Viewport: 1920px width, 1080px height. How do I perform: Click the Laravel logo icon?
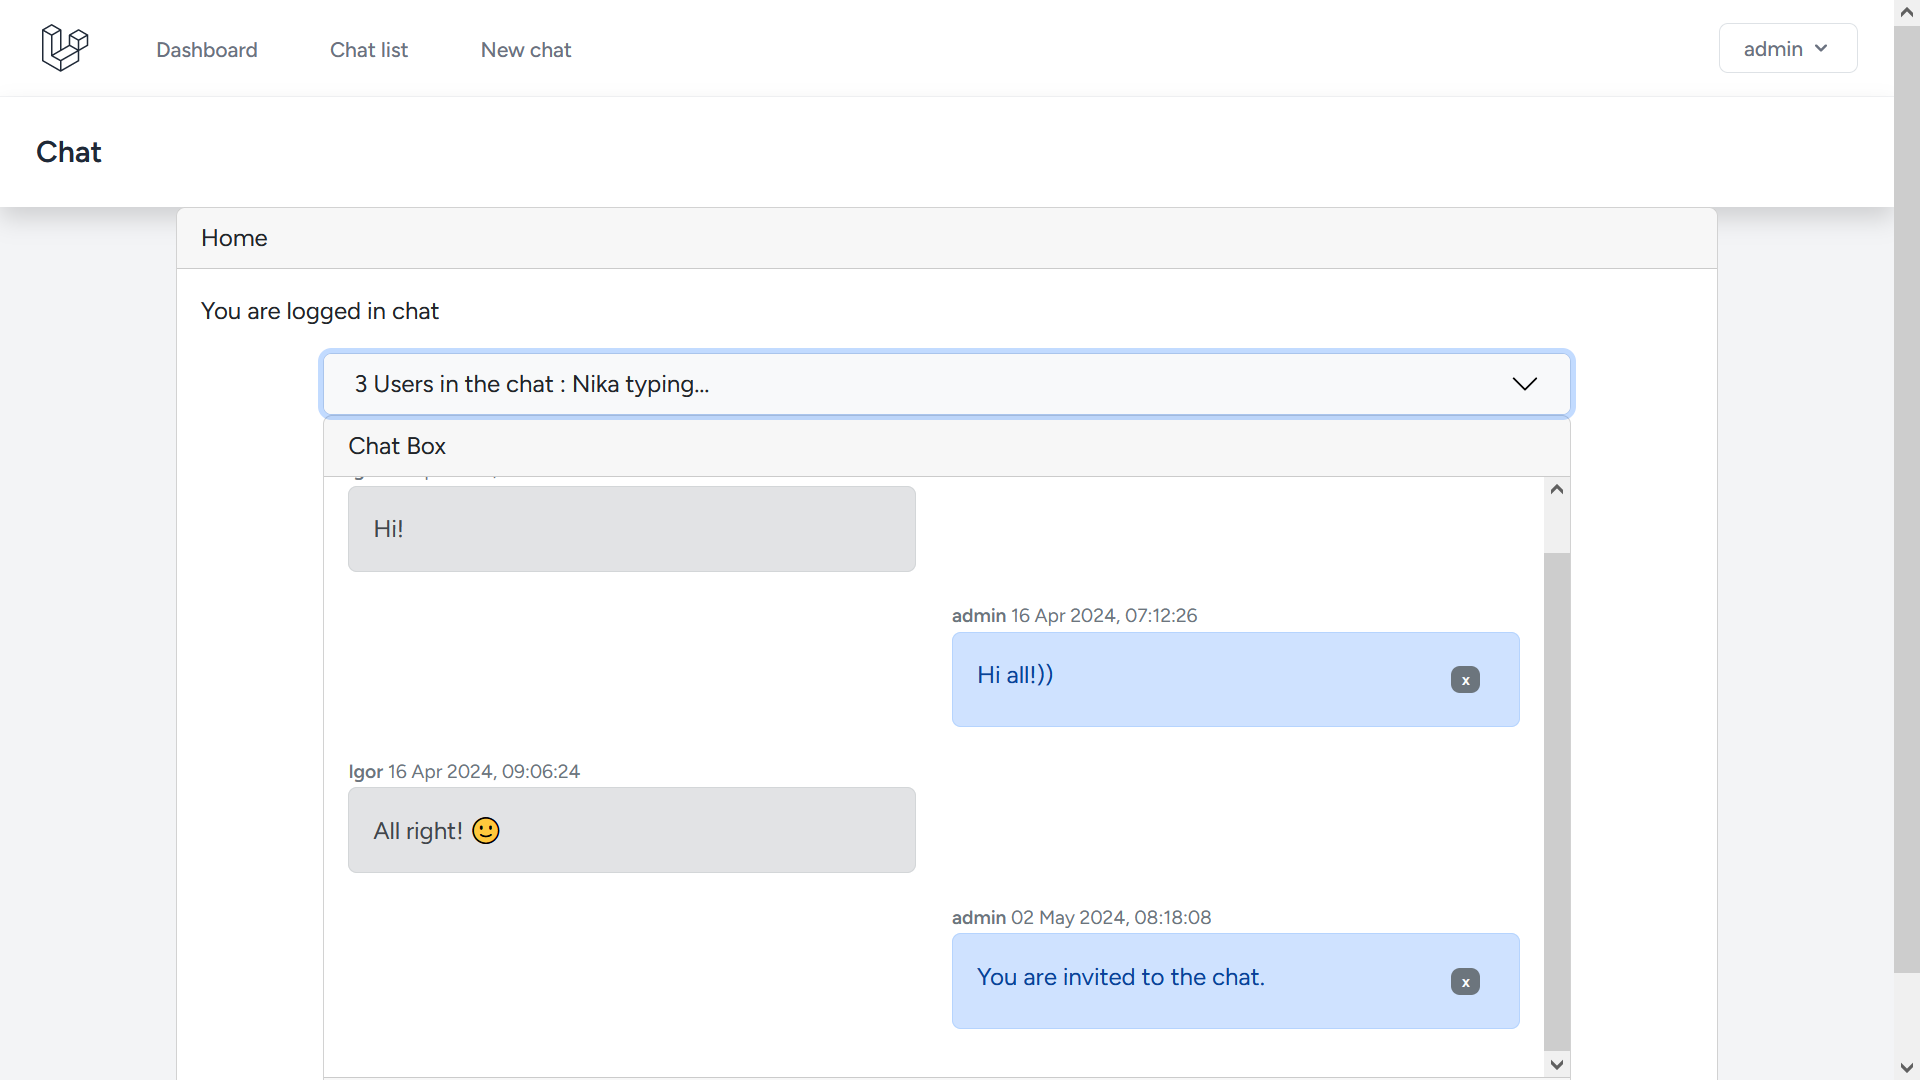[65, 48]
